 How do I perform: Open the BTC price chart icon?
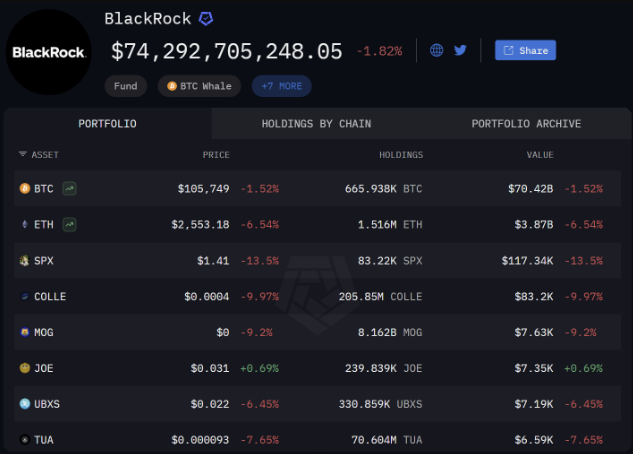coord(70,188)
